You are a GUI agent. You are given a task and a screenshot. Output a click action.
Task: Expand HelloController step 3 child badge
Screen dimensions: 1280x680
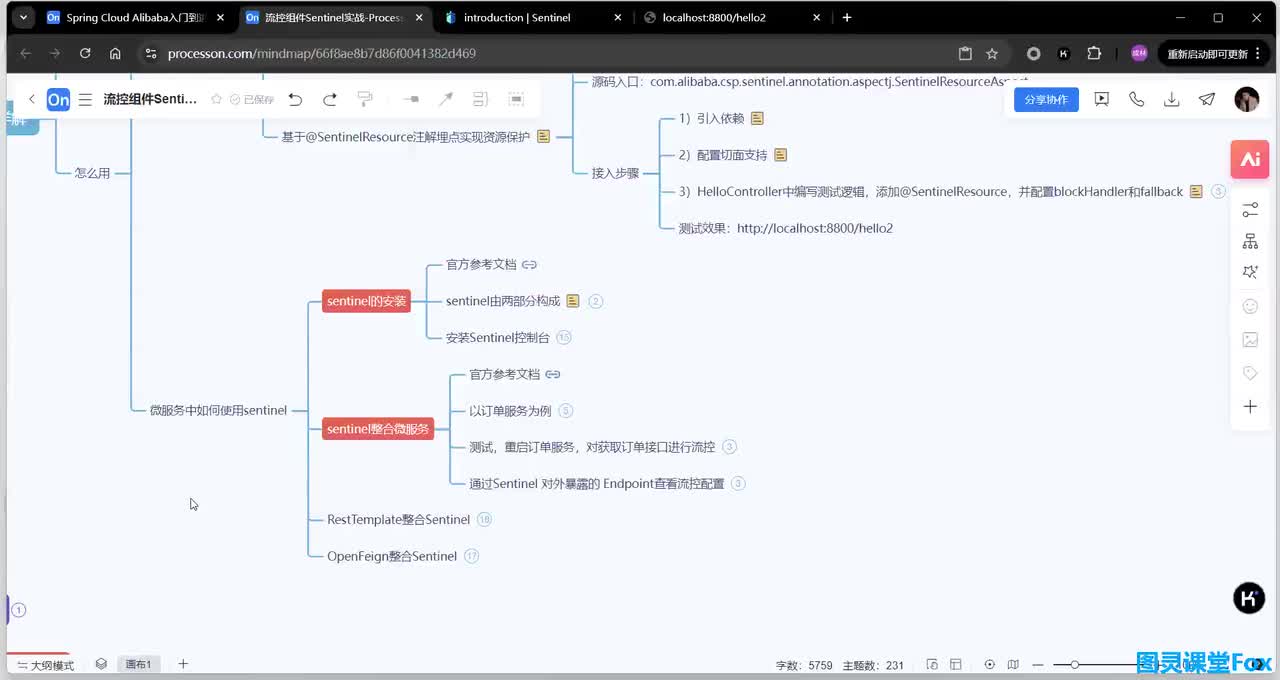point(1218,192)
